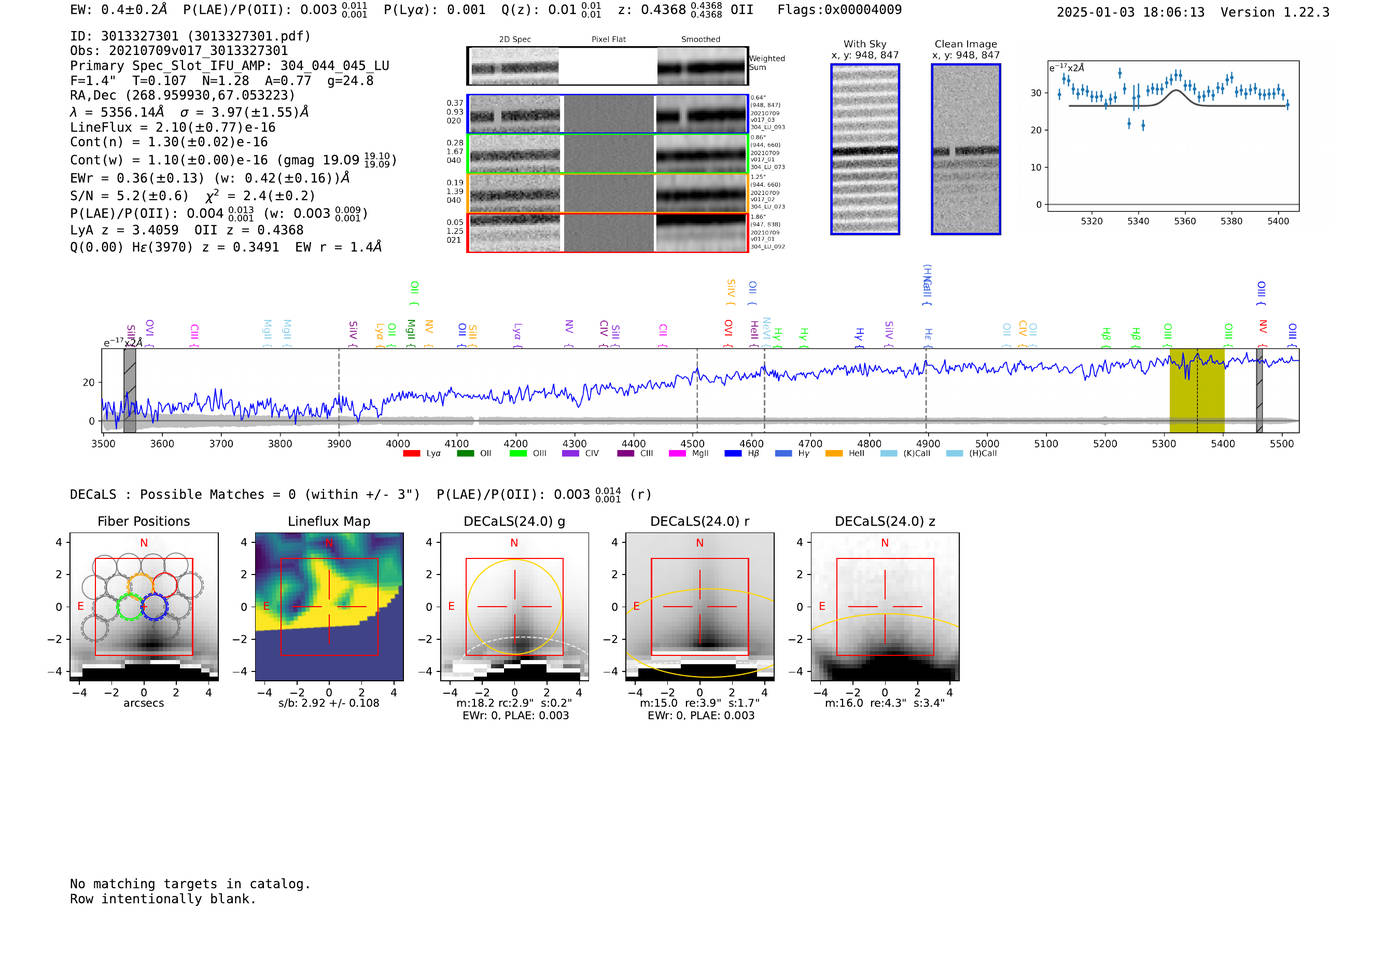Click the Gaussian emission-line fit plot
The height and width of the screenshot is (953, 1400).
pyautogui.click(x=1172, y=136)
